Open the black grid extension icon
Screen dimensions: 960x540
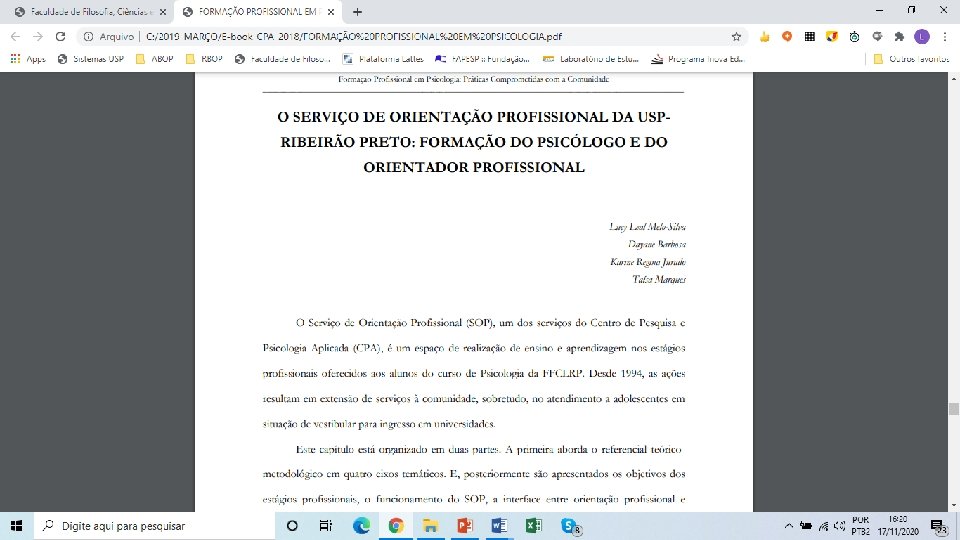pyautogui.click(x=809, y=37)
